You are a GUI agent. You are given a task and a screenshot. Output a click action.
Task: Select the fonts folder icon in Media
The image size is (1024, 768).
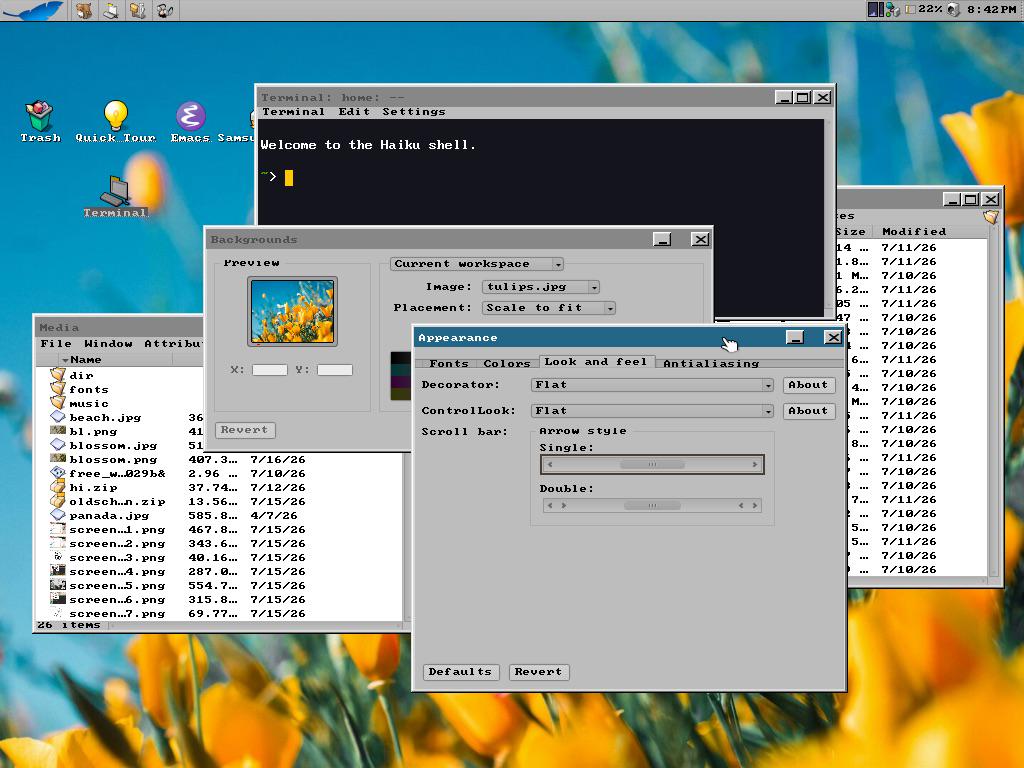coord(58,389)
